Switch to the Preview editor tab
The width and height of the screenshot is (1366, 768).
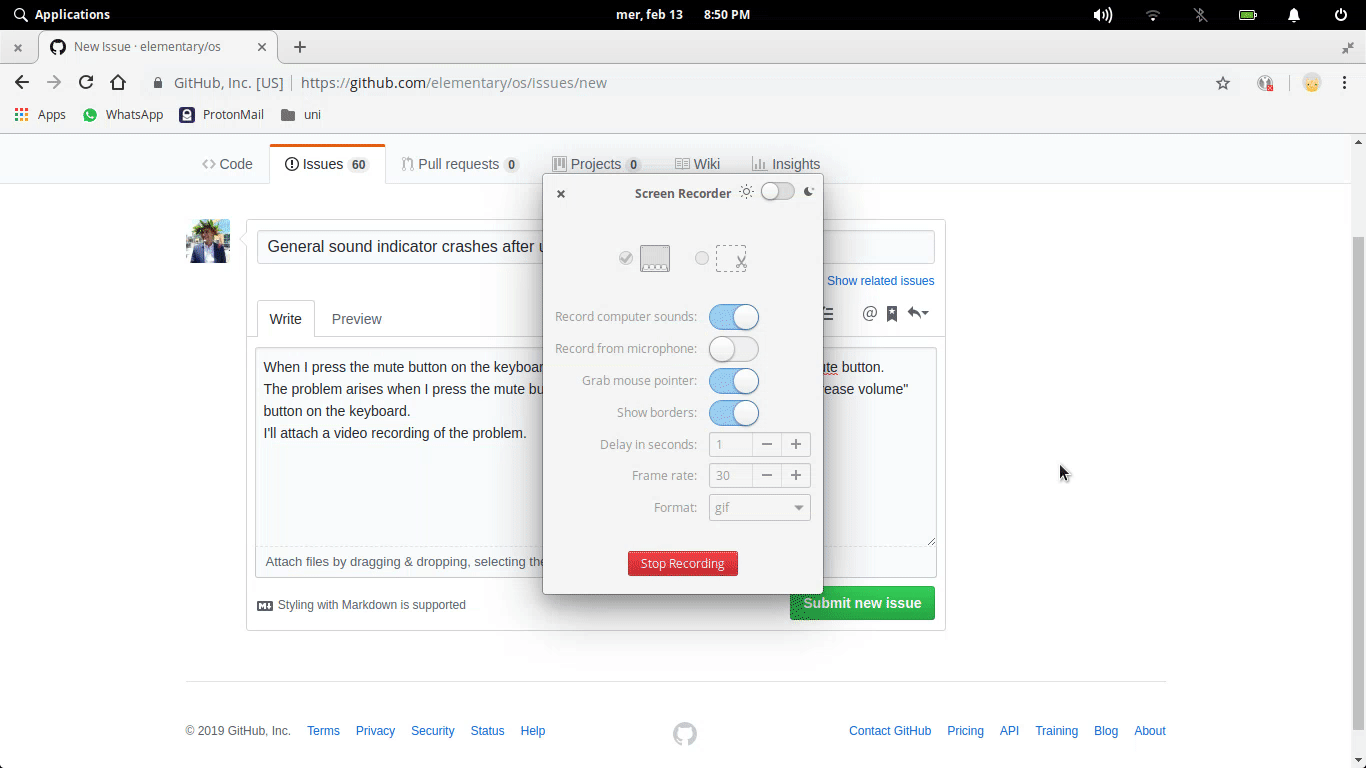pyautogui.click(x=357, y=319)
